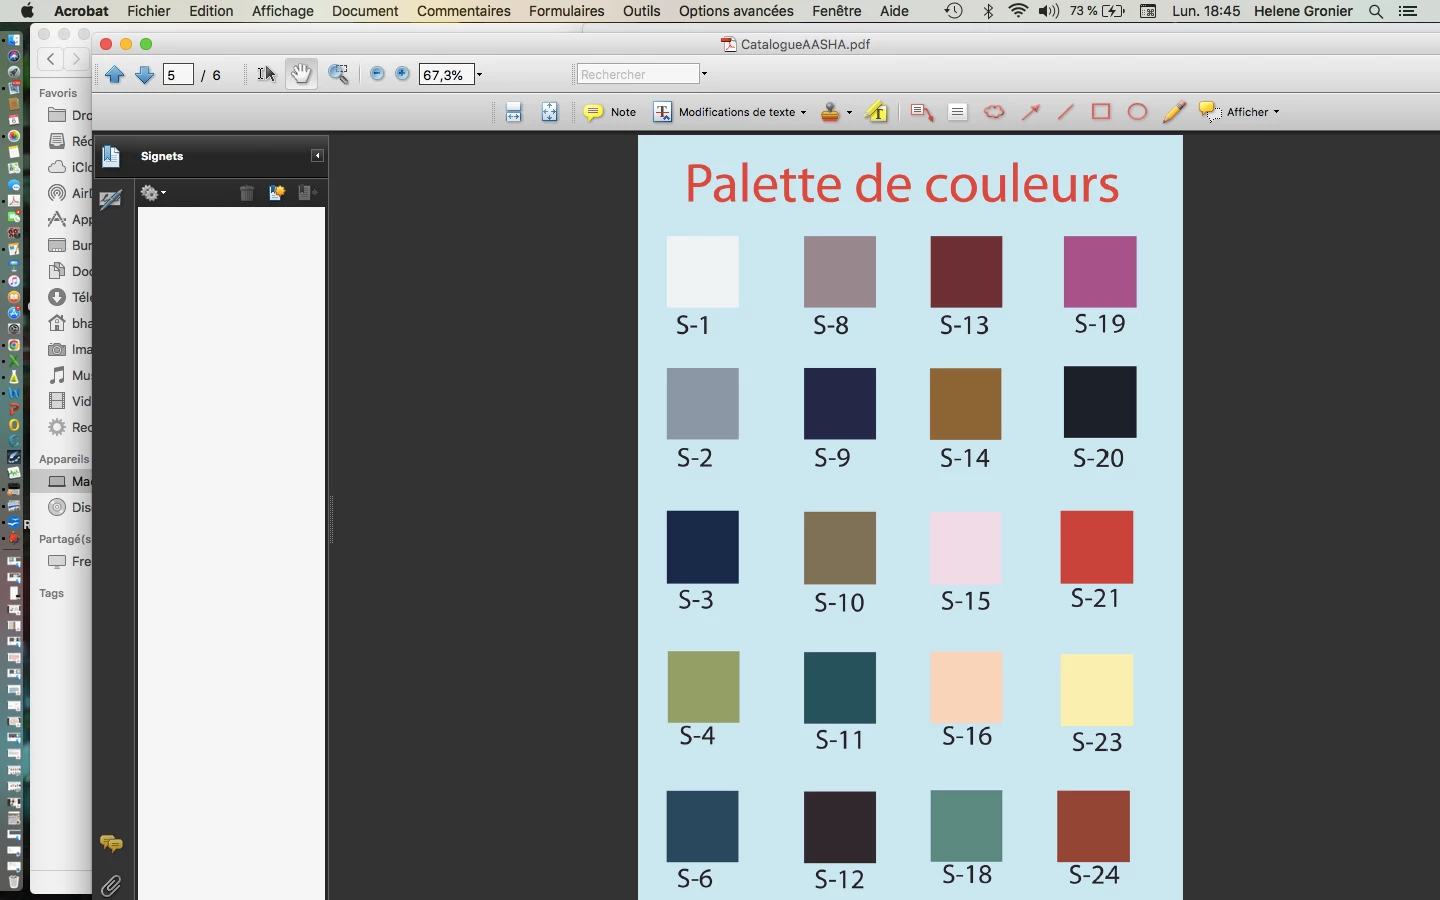Image resolution: width=1440 pixels, height=900 pixels.
Task: Choose the text Select tool
Action: point(266,74)
